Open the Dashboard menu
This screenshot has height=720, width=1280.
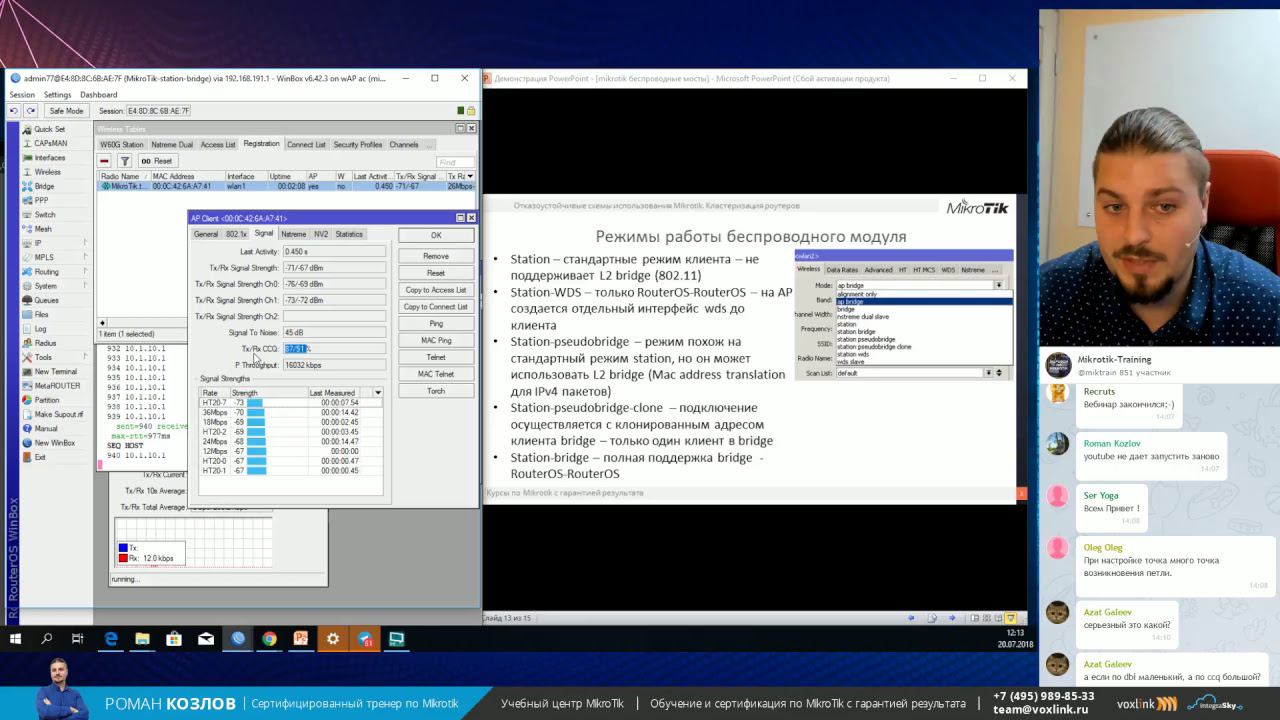point(99,95)
